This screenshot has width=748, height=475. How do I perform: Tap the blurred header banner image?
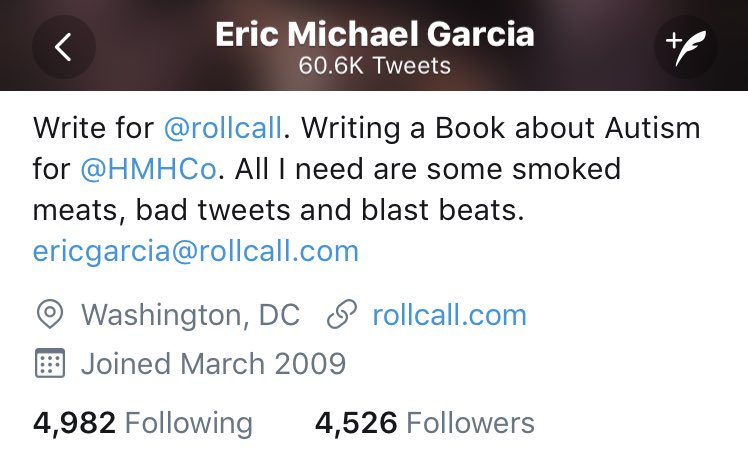pyautogui.click(x=374, y=45)
